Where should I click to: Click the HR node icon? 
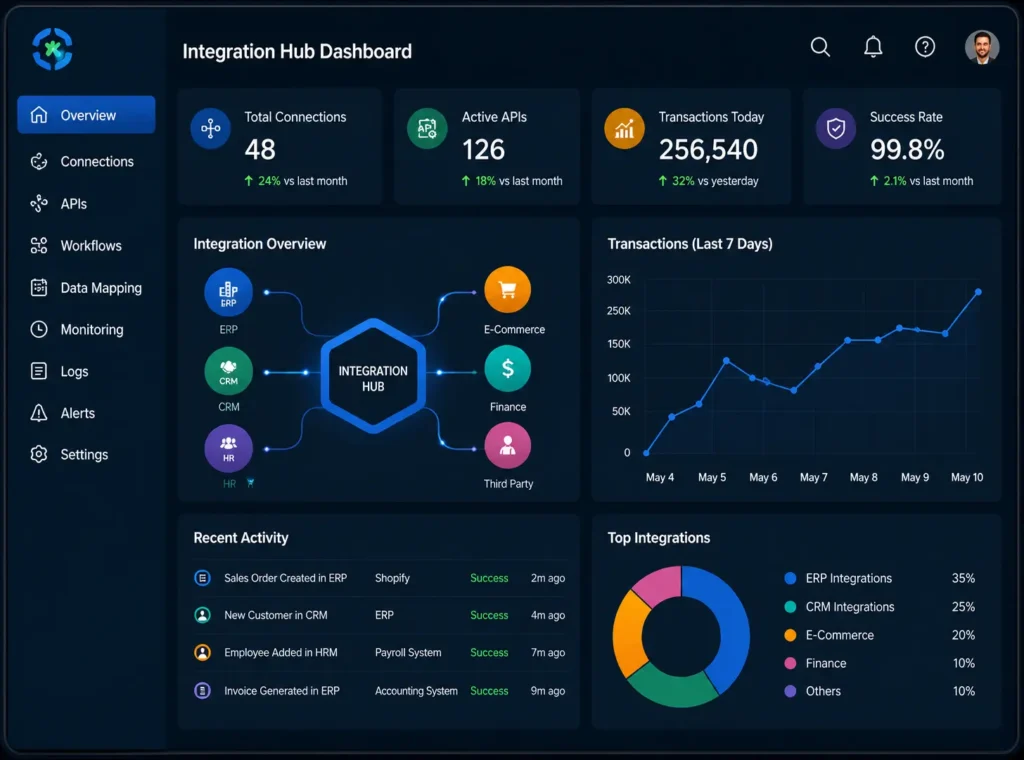pyautogui.click(x=229, y=449)
